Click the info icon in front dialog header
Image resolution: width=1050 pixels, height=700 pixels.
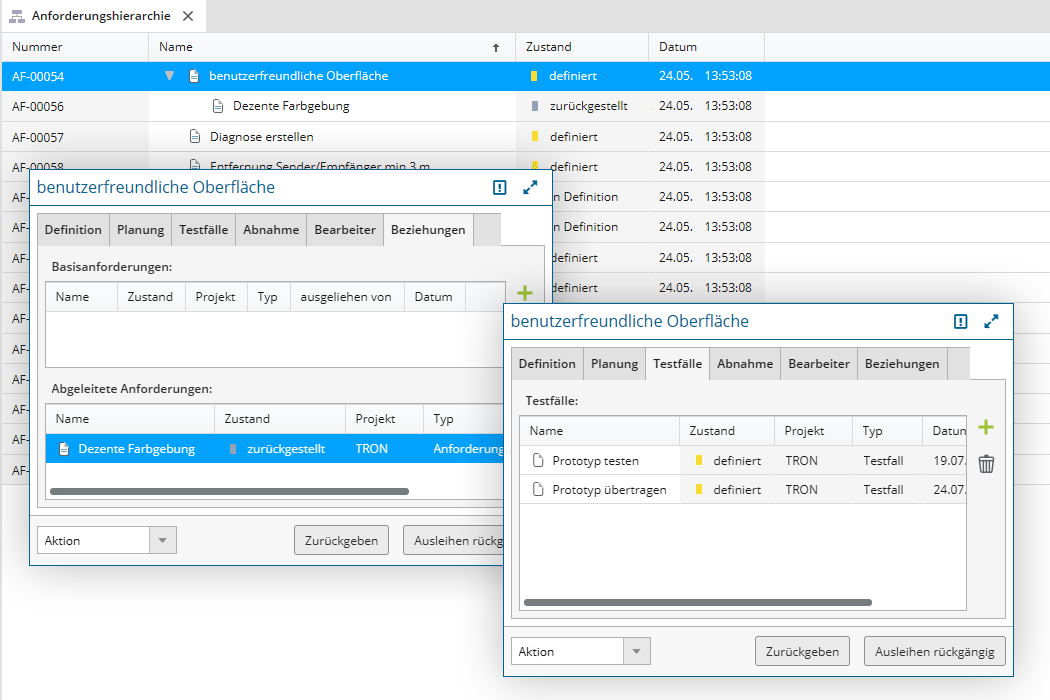point(961,322)
